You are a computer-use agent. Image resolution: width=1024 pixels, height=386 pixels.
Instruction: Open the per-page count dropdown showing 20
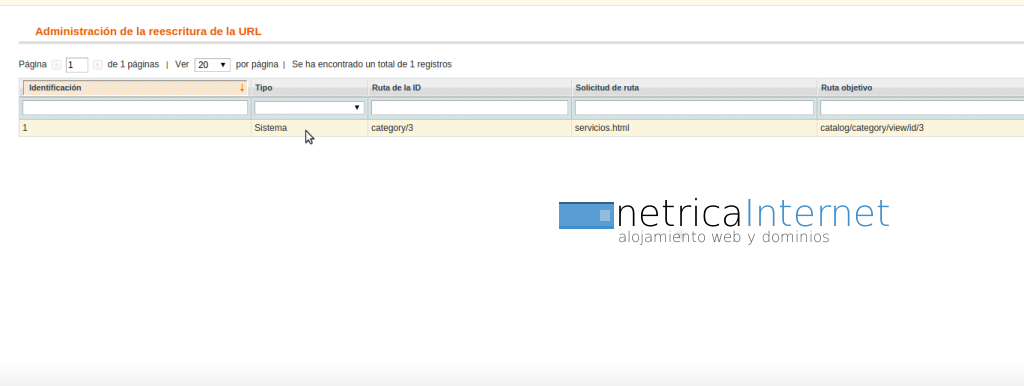pos(212,65)
